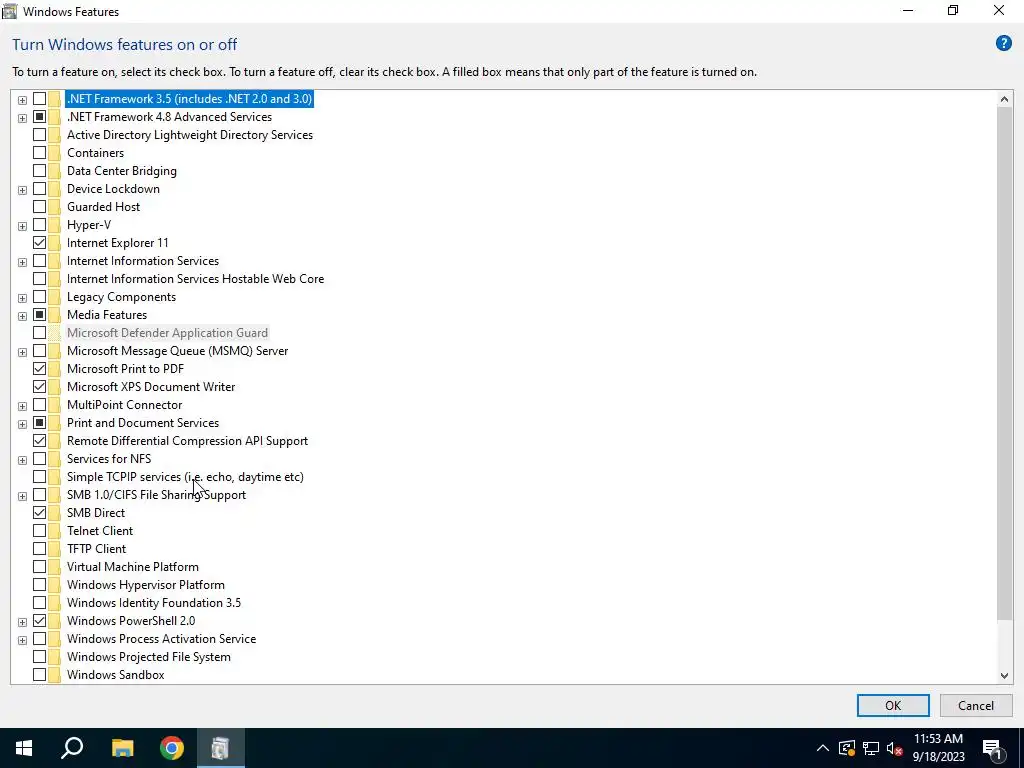Select the Windows Features taskbar icon
The height and width of the screenshot is (768, 1024).
click(221, 748)
